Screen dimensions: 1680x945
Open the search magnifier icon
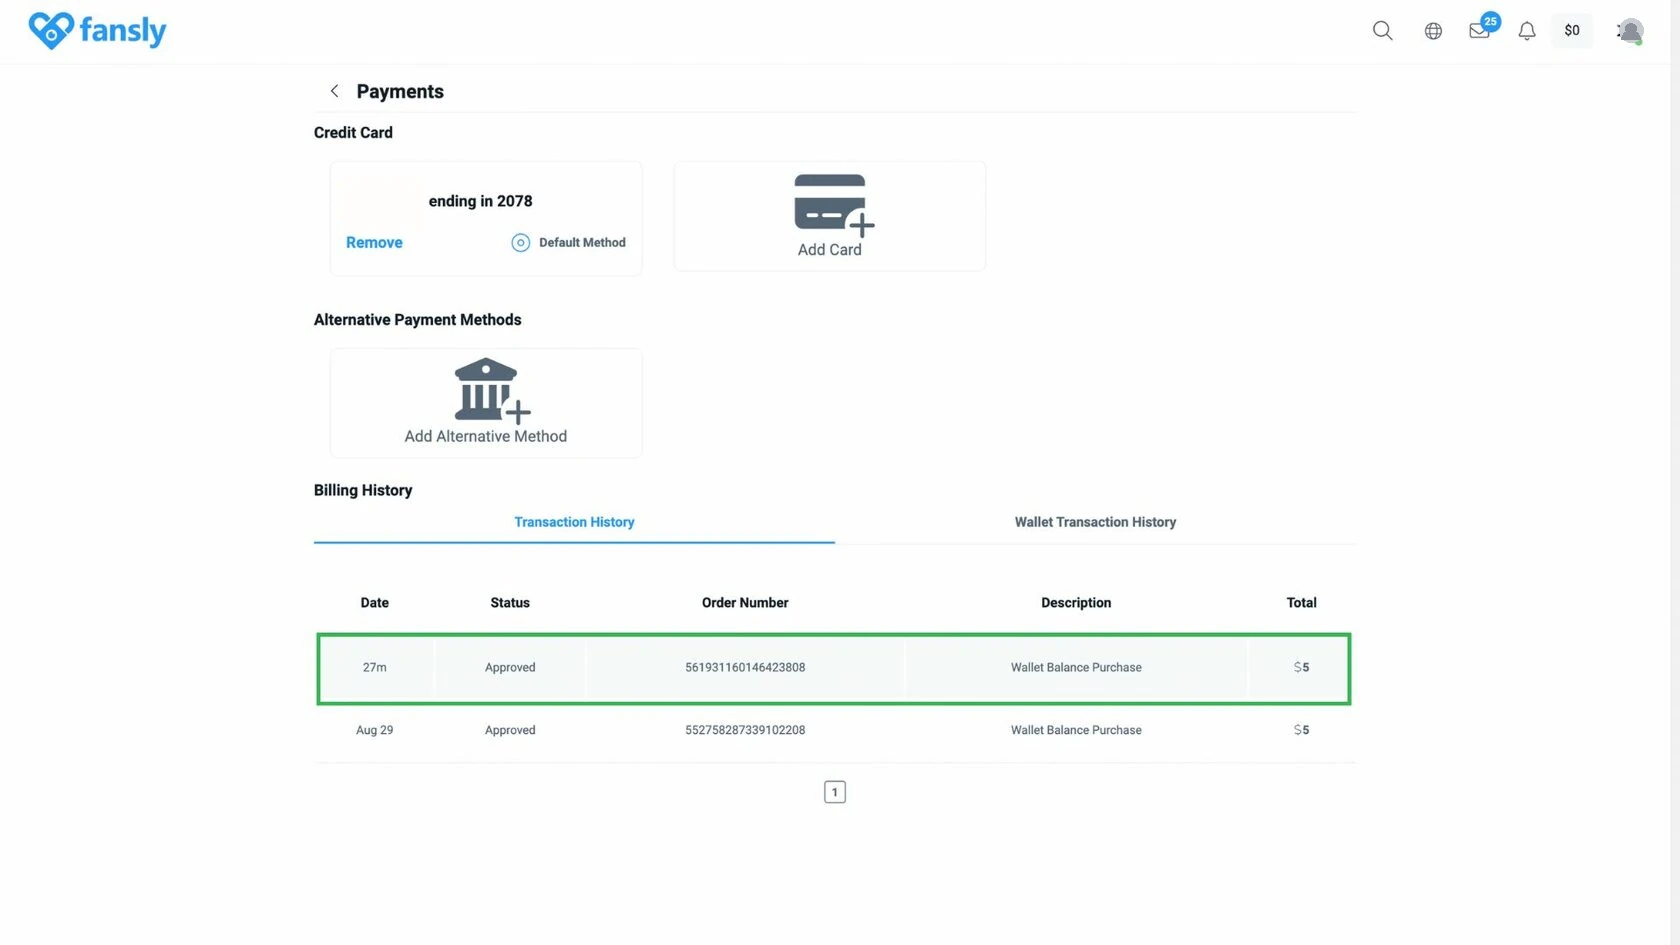[x=1382, y=30]
